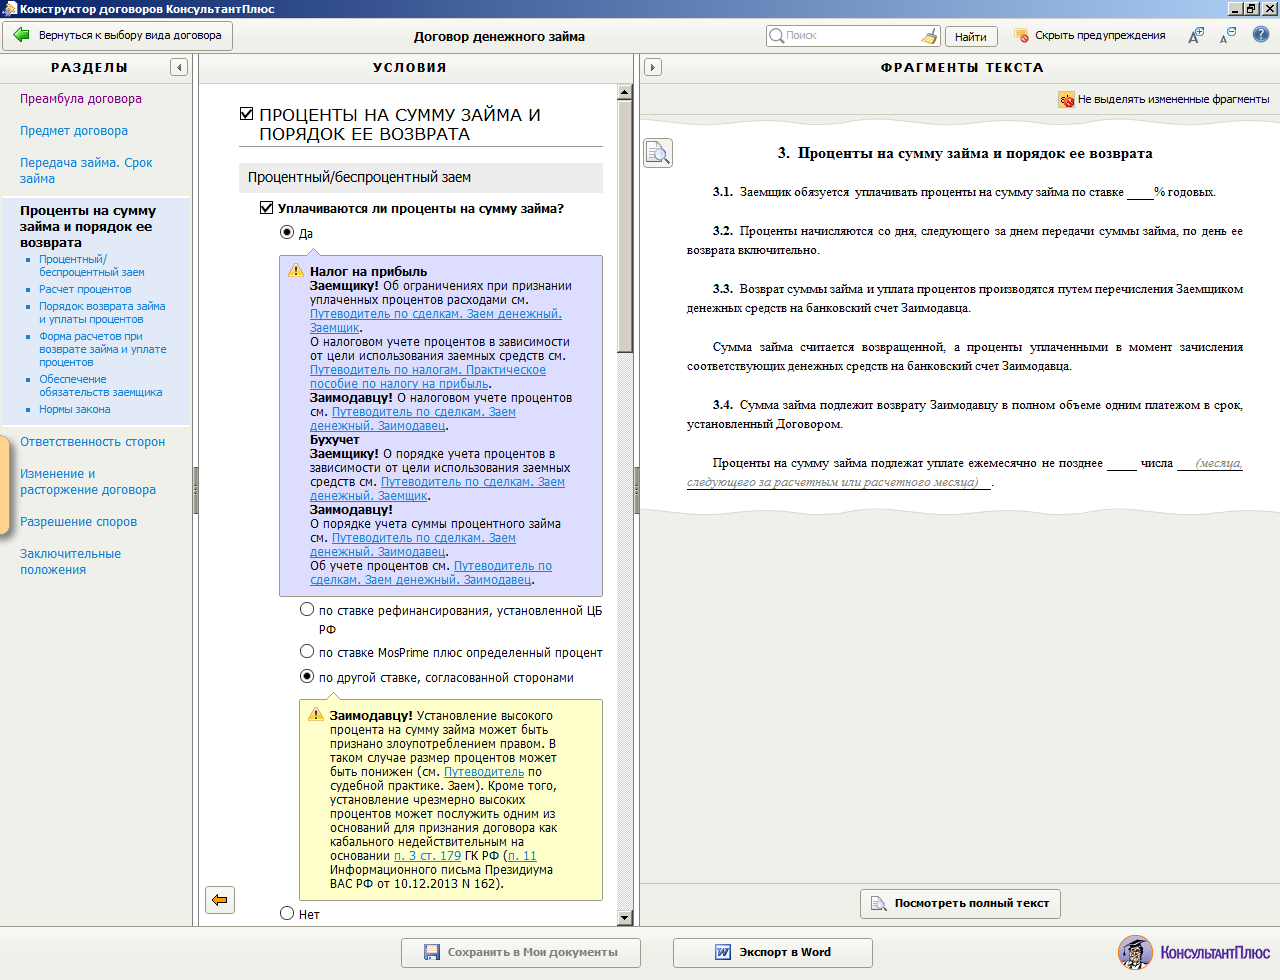Open Преамбула договора section
This screenshot has width=1280, height=980.
tap(81, 99)
